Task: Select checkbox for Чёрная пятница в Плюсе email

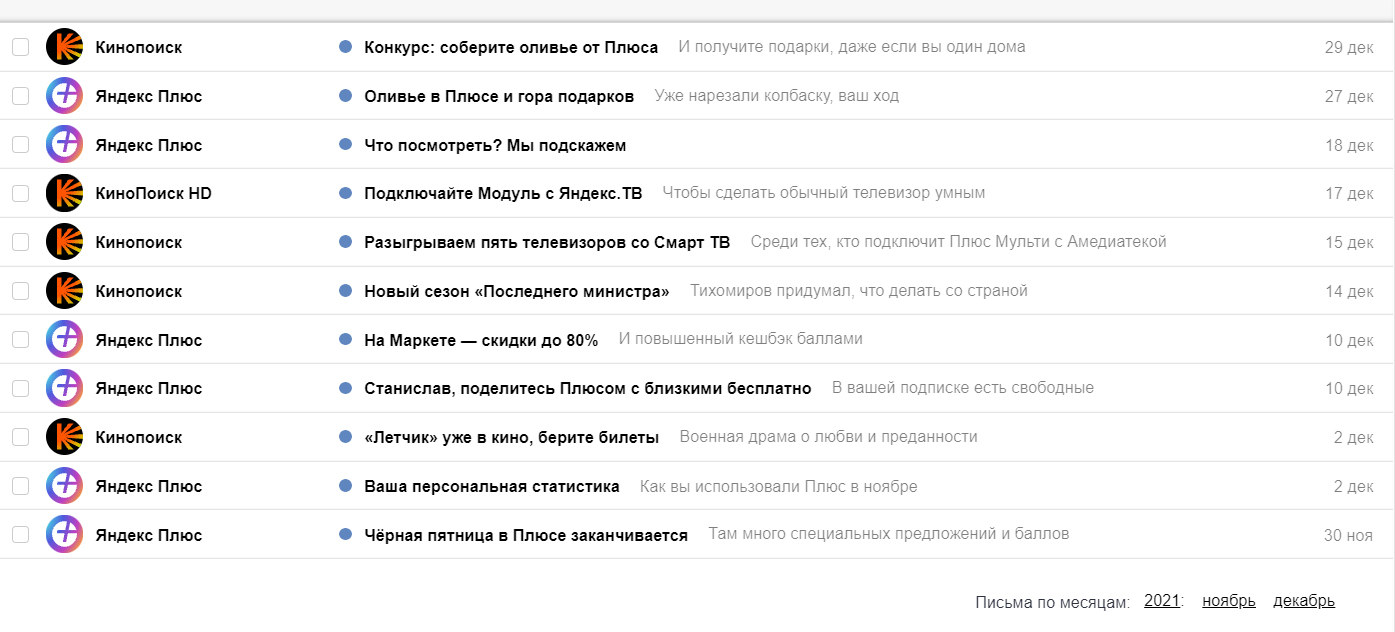Action: (x=20, y=535)
